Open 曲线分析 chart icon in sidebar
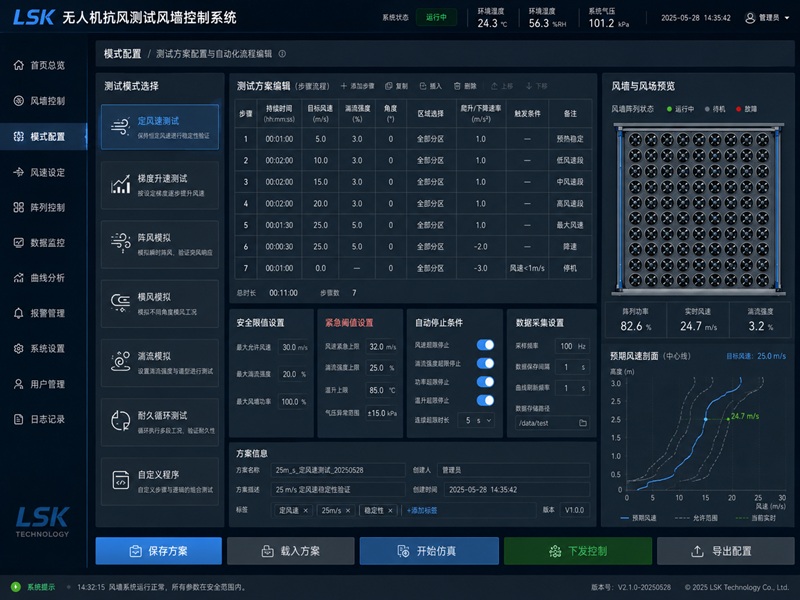Viewport: 800px width, 600px height. 18,278
